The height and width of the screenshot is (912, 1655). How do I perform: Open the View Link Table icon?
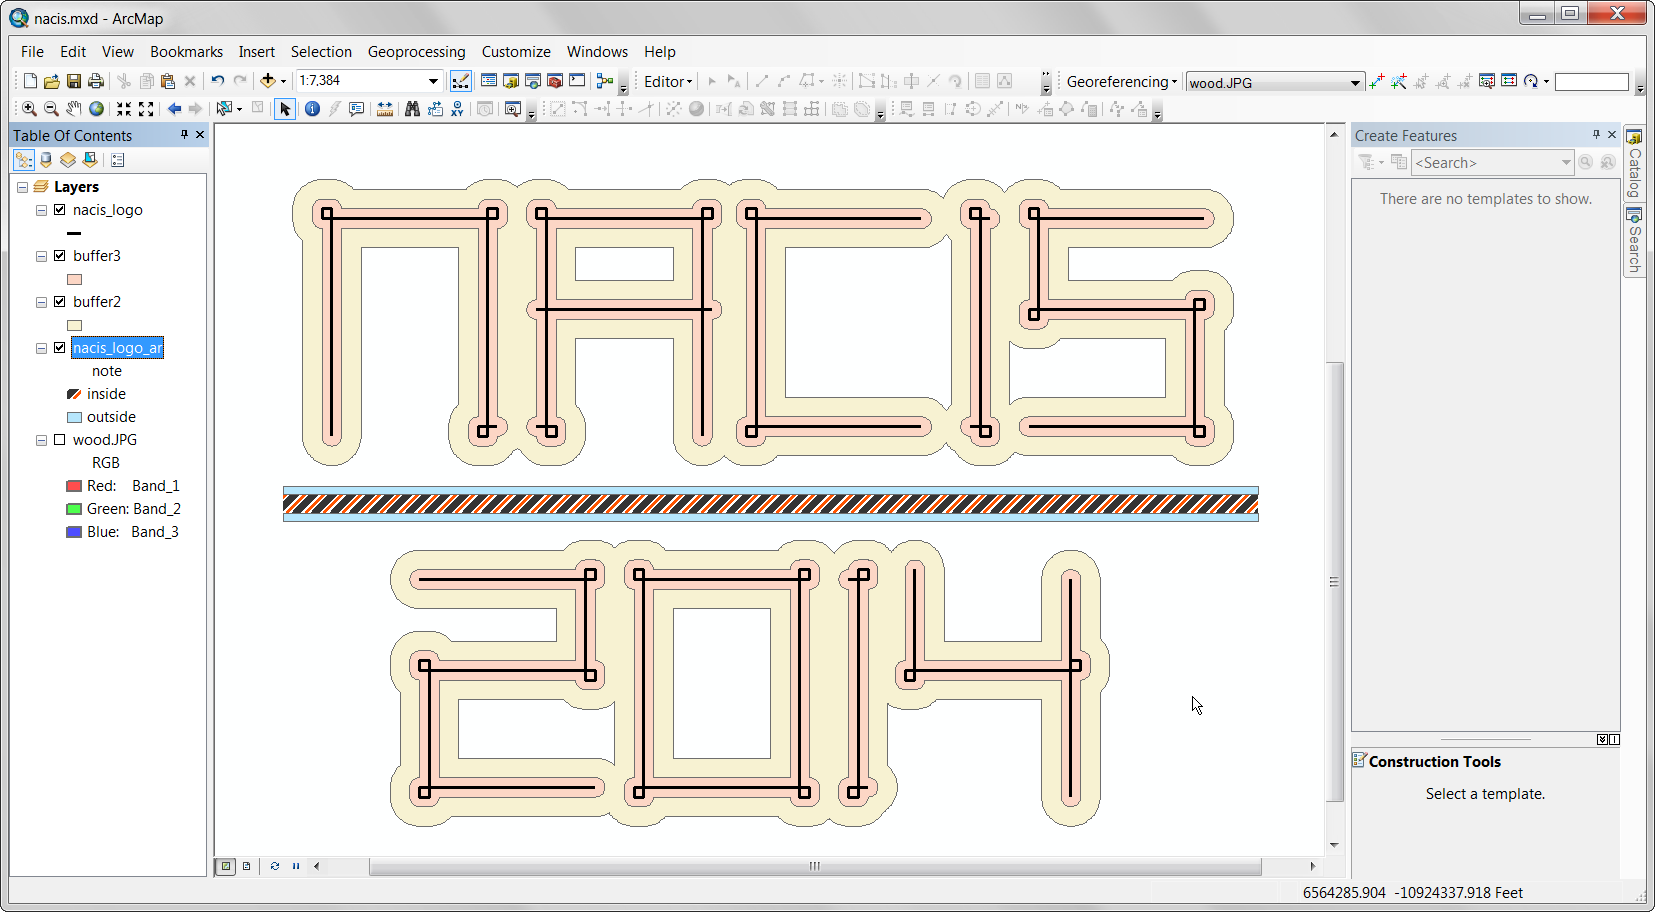point(1509,81)
